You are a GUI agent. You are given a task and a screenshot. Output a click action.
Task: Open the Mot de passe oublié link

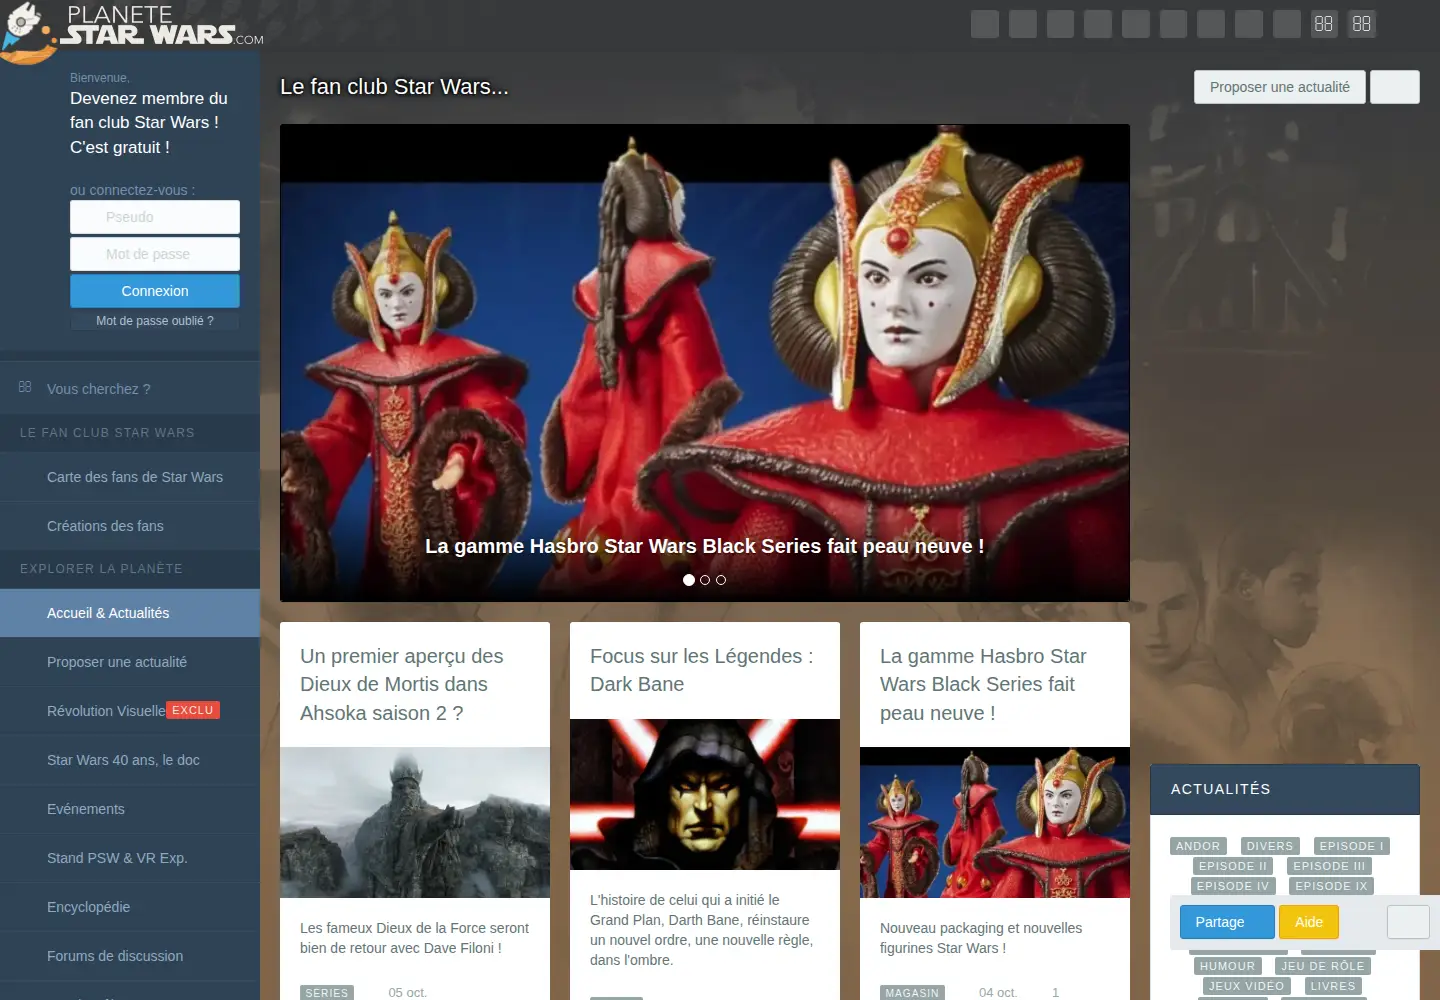(155, 321)
